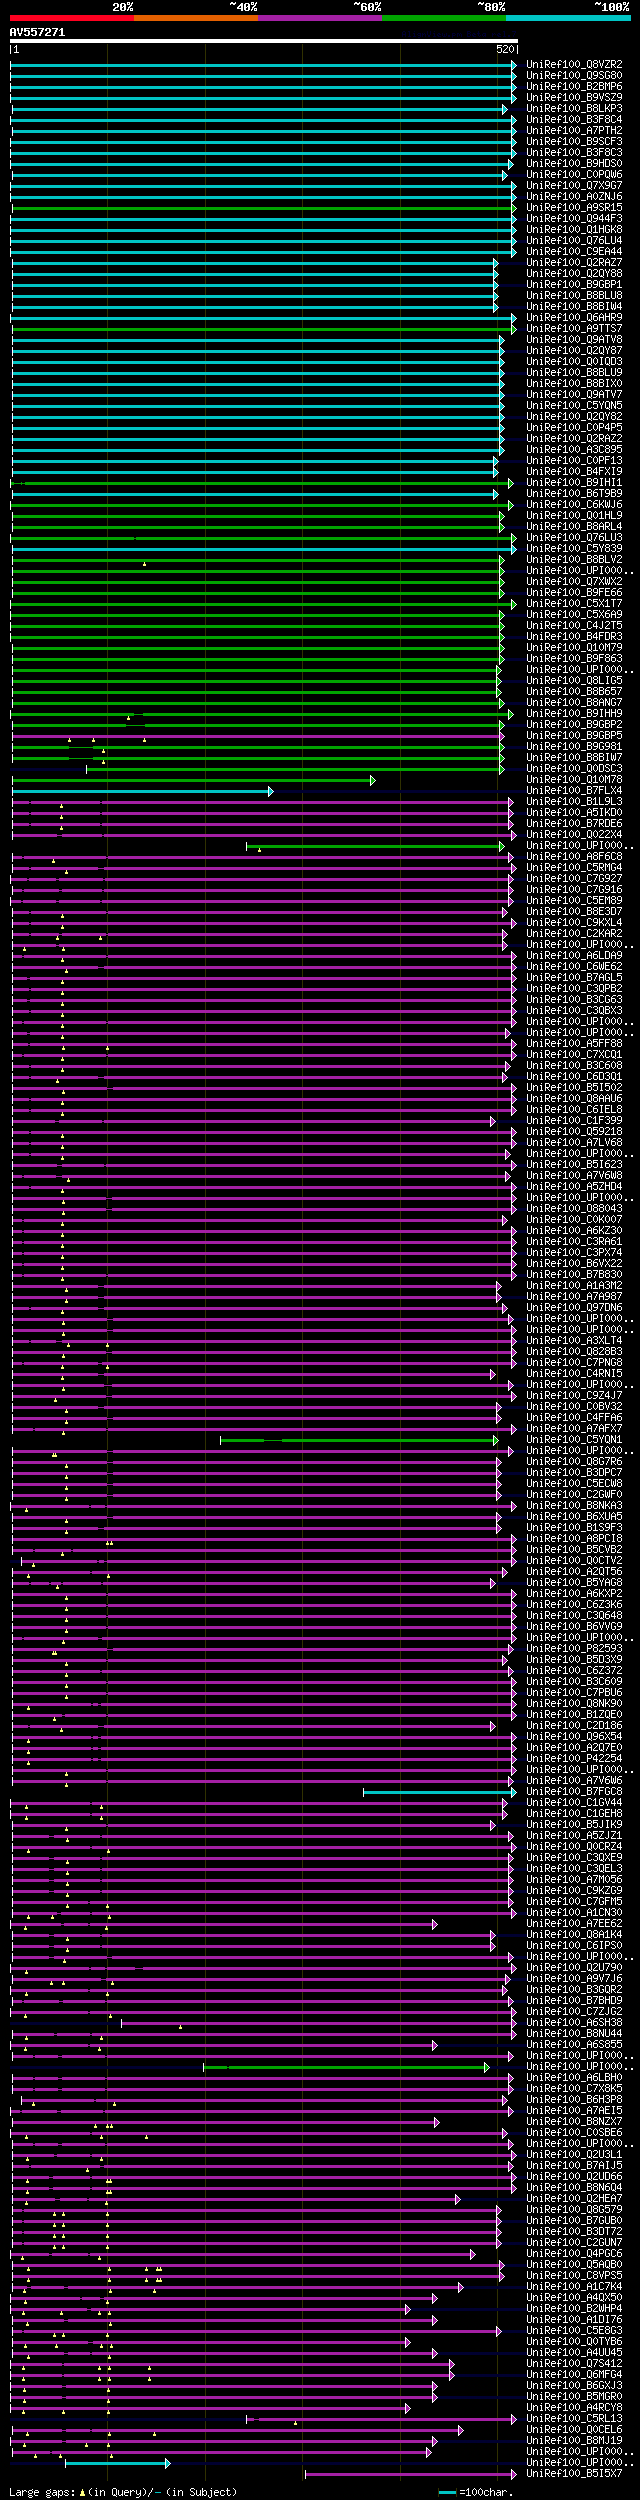
Task: Select UniRef100_B8BIW4 in the hit list
Action: click(574, 307)
